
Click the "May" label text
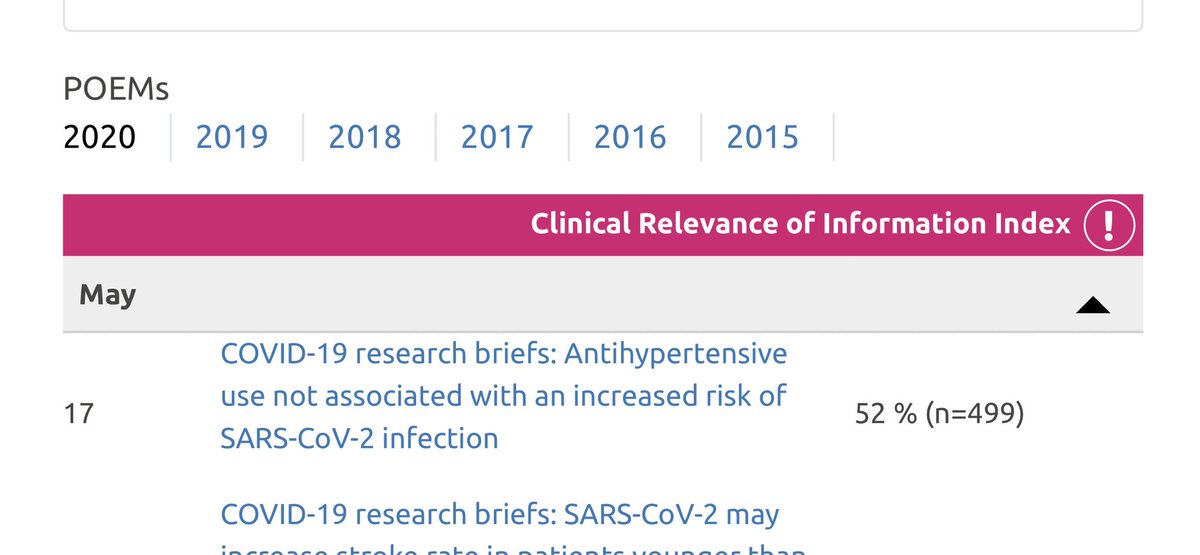[x=107, y=295]
